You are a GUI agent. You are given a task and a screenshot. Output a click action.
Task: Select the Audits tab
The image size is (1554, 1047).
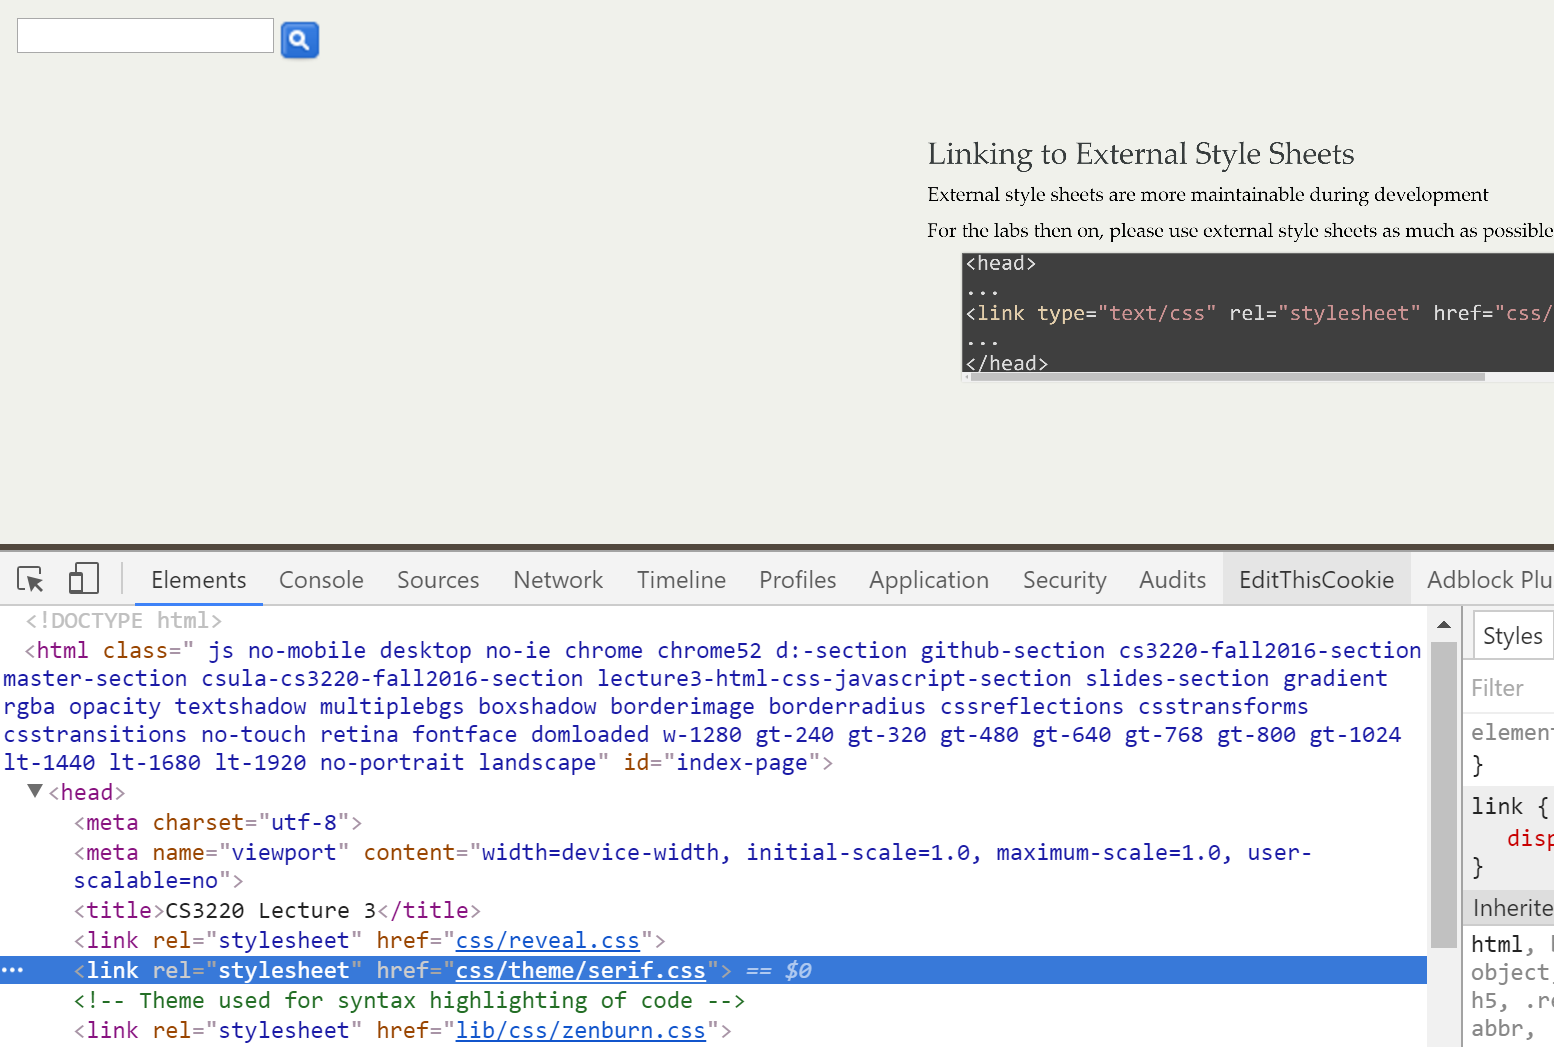point(1172,580)
